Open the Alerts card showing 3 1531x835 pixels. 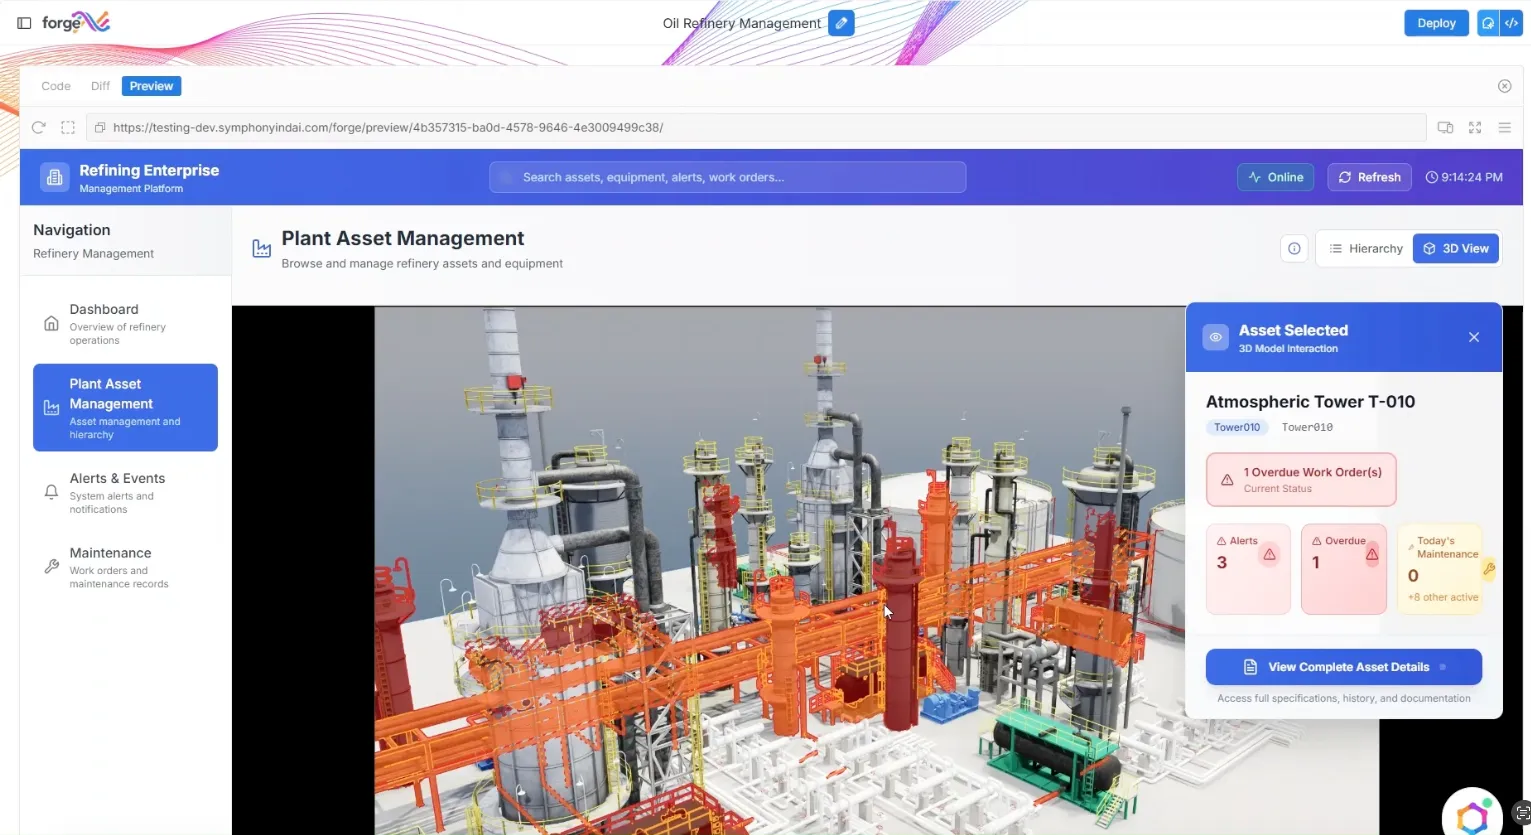point(1248,569)
